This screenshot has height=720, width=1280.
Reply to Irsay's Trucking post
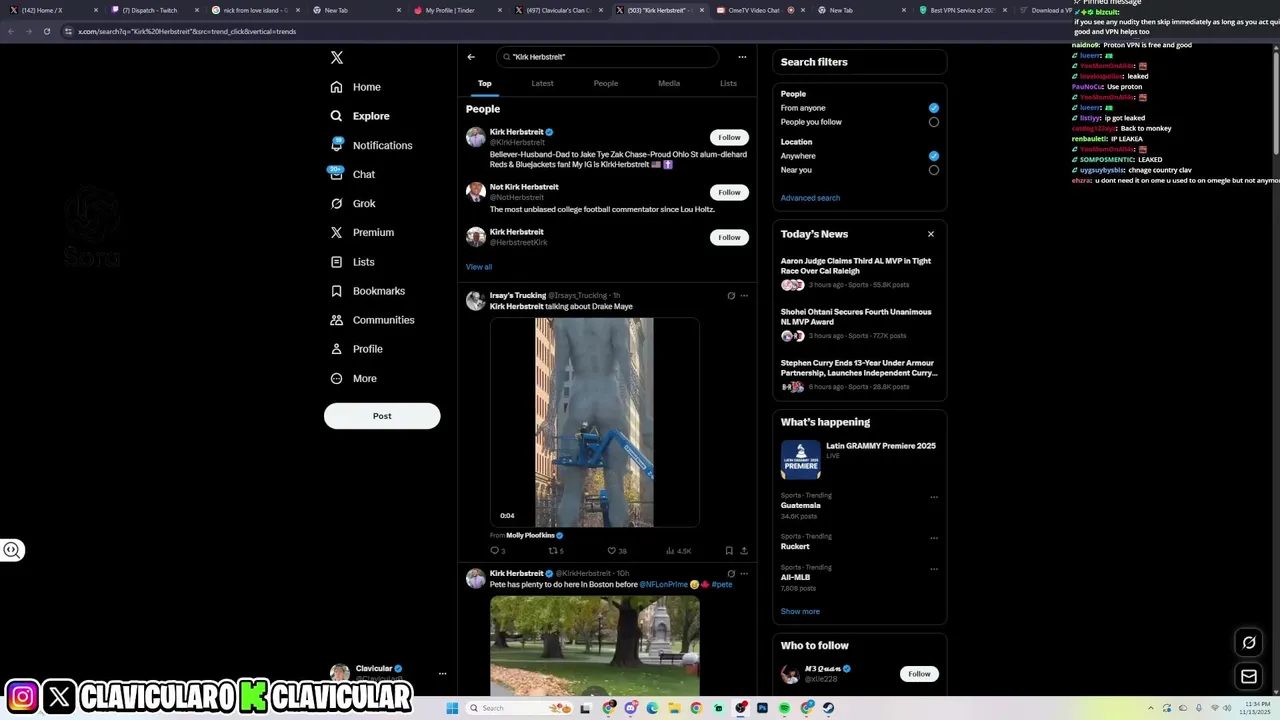(497, 551)
